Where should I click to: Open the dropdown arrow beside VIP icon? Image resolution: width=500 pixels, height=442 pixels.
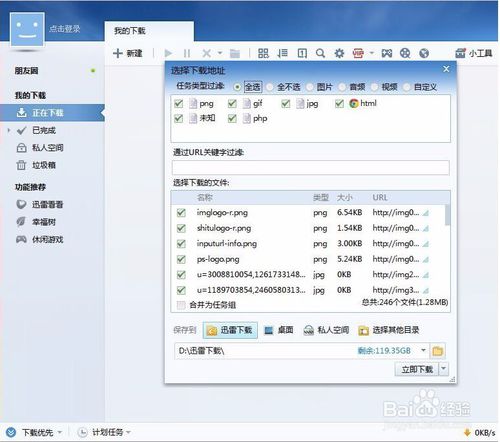(372, 53)
